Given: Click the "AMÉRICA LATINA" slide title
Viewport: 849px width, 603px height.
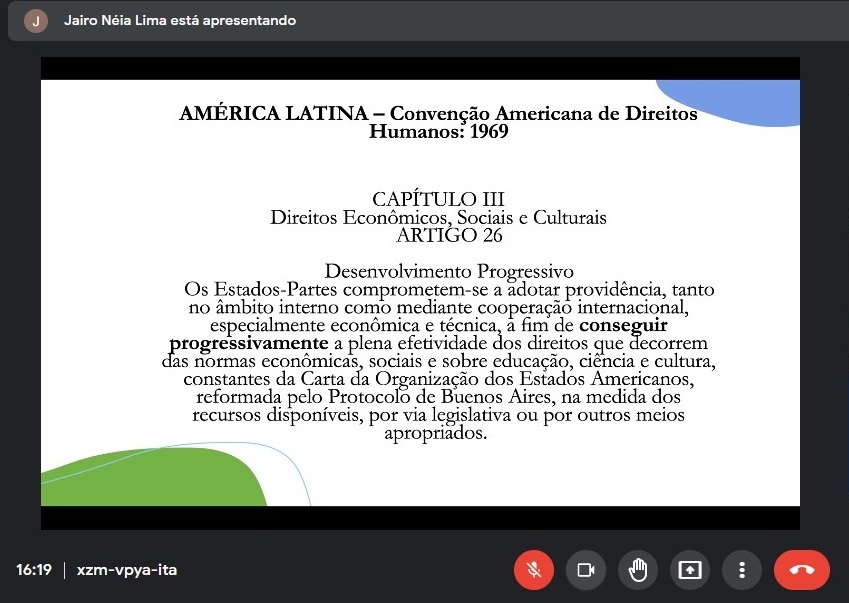Looking at the screenshot, I should [x=274, y=114].
